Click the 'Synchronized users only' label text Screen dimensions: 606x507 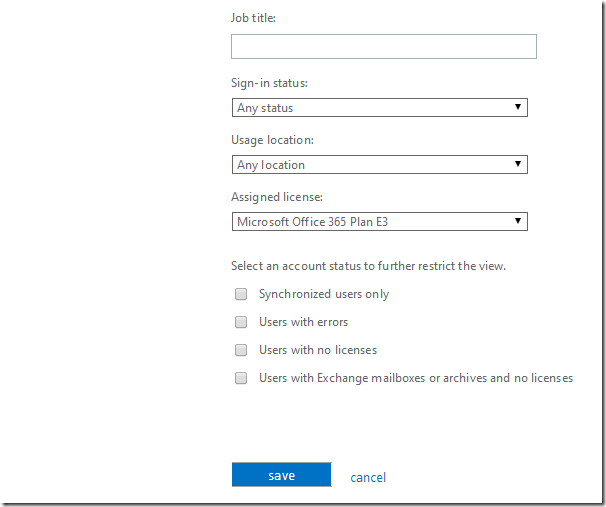click(x=324, y=294)
